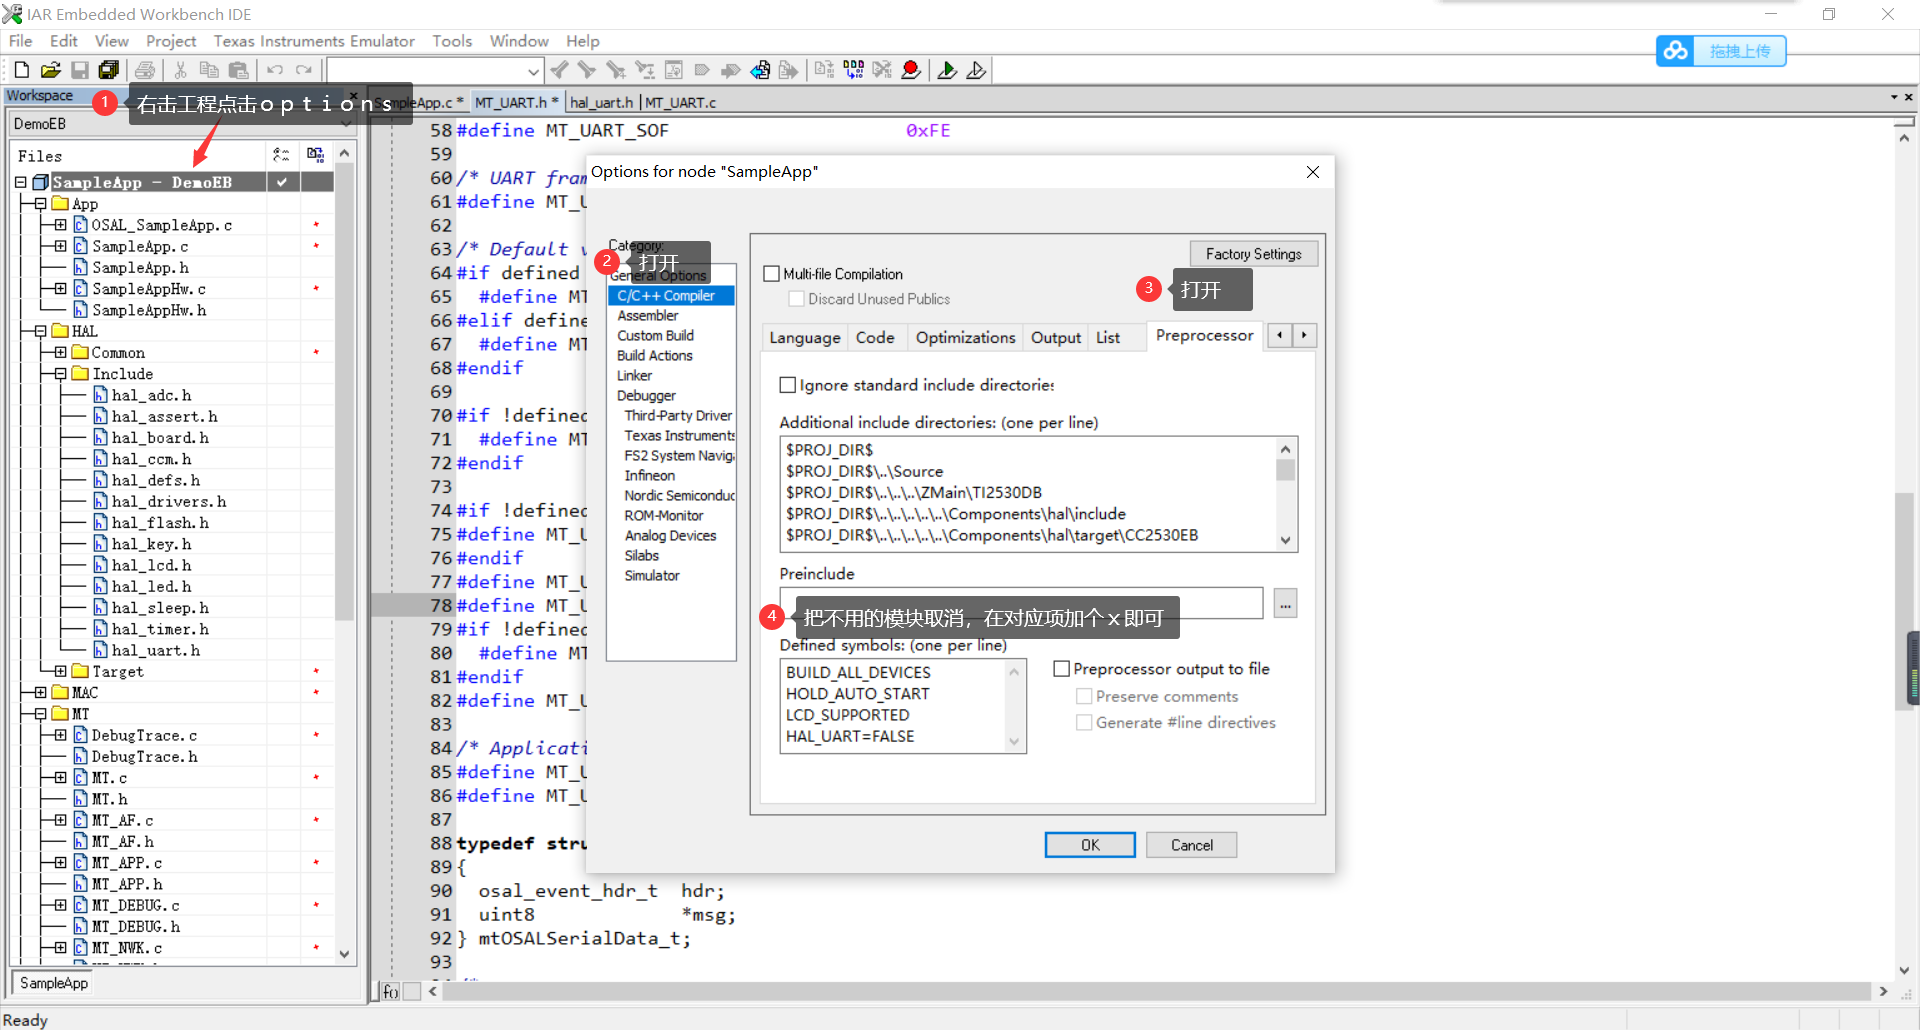Enable Multi-file Compilation
1920x1030 pixels.
771,274
